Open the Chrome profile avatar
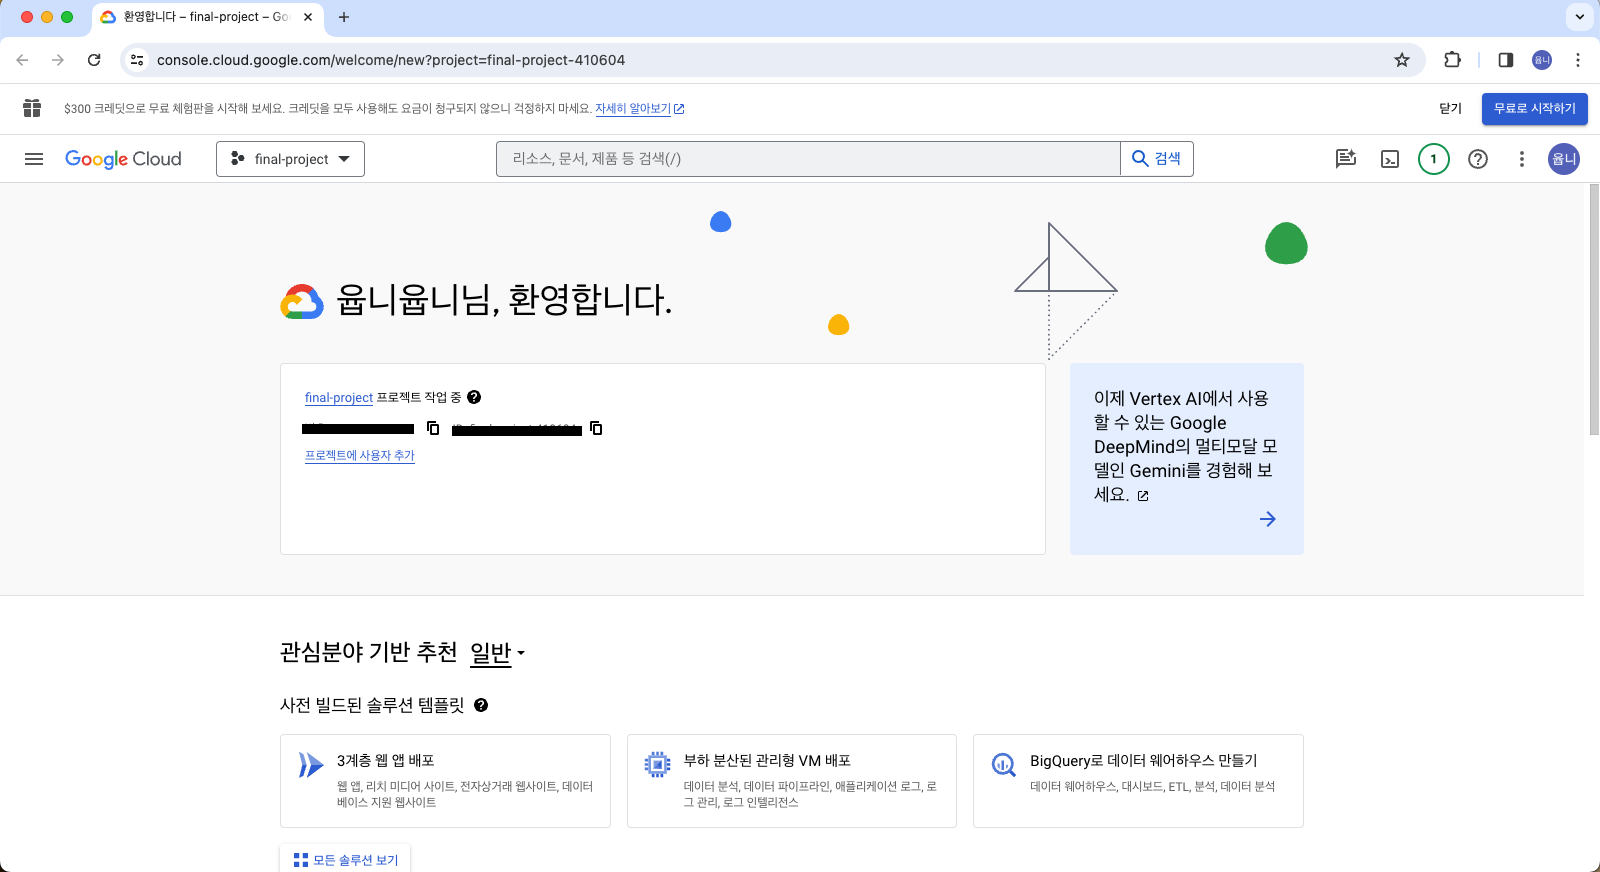 (1542, 60)
